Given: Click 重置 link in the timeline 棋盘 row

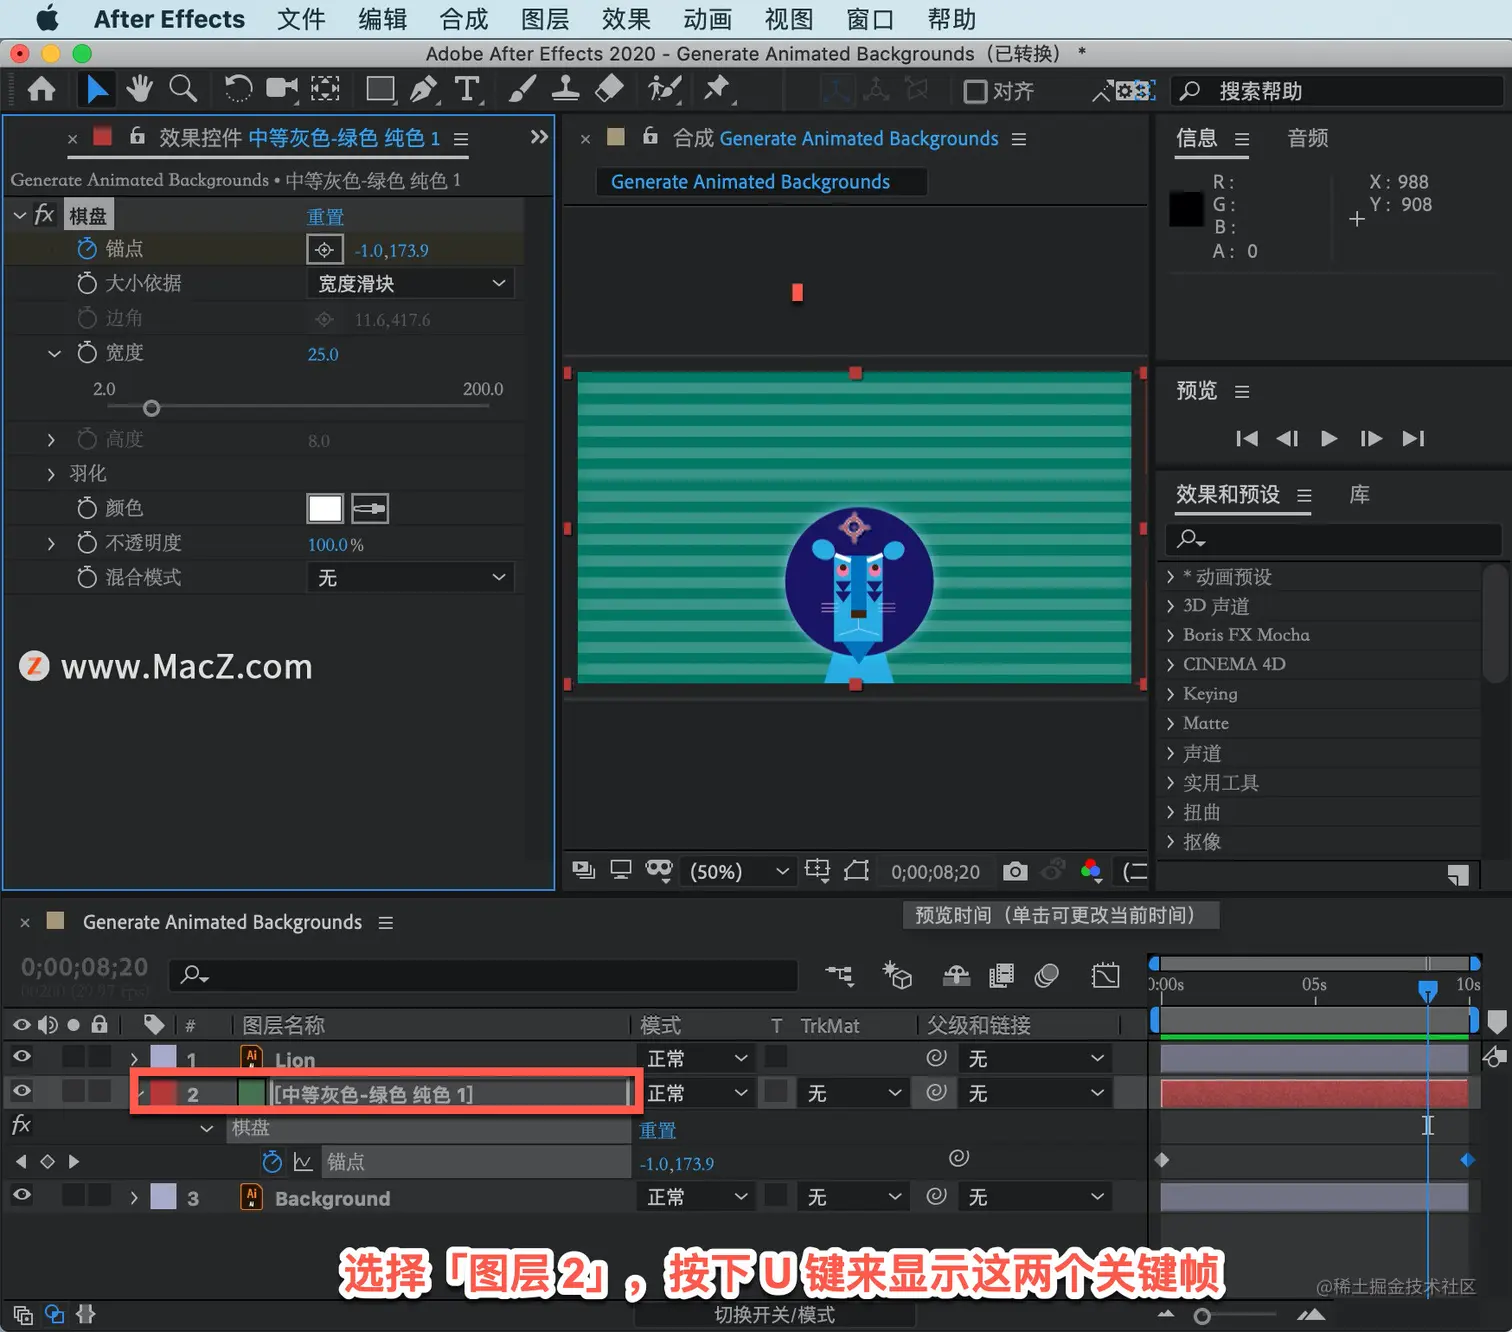Looking at the screenshot, I should point(658,1130).
